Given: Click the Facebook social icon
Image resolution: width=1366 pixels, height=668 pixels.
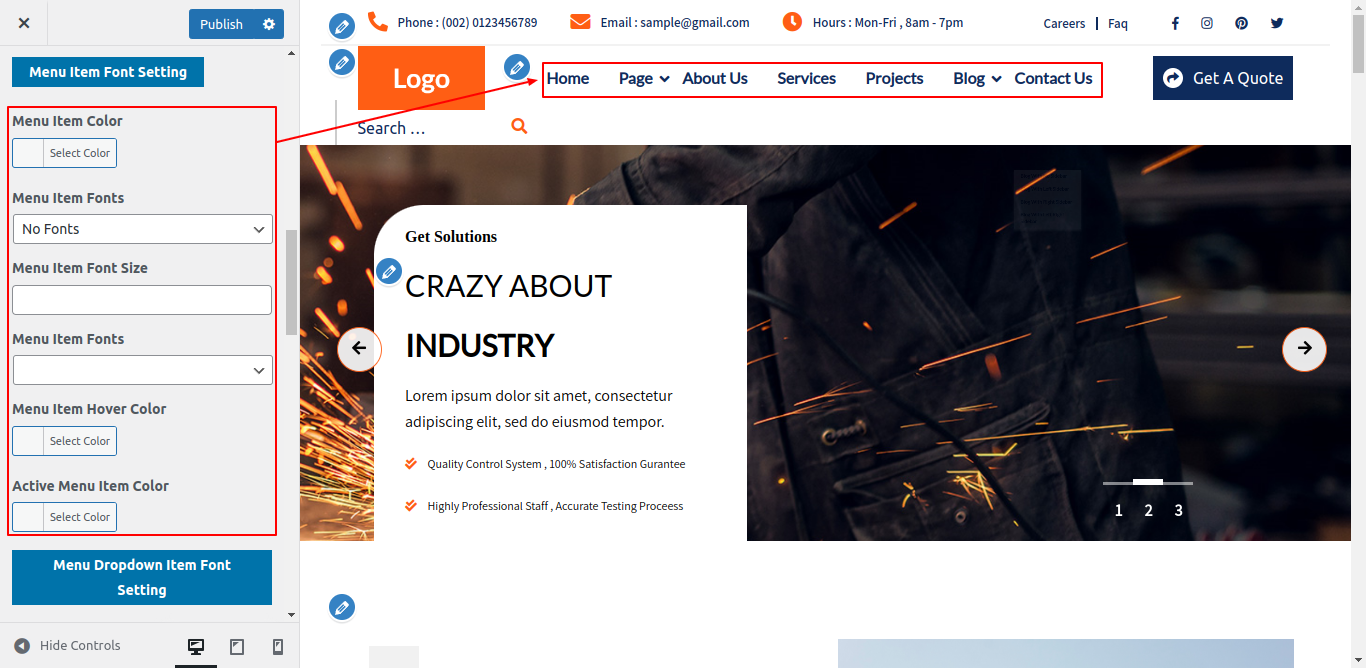Looking at the screenshot, I should pyautogui.click(x=1175, y=23).
